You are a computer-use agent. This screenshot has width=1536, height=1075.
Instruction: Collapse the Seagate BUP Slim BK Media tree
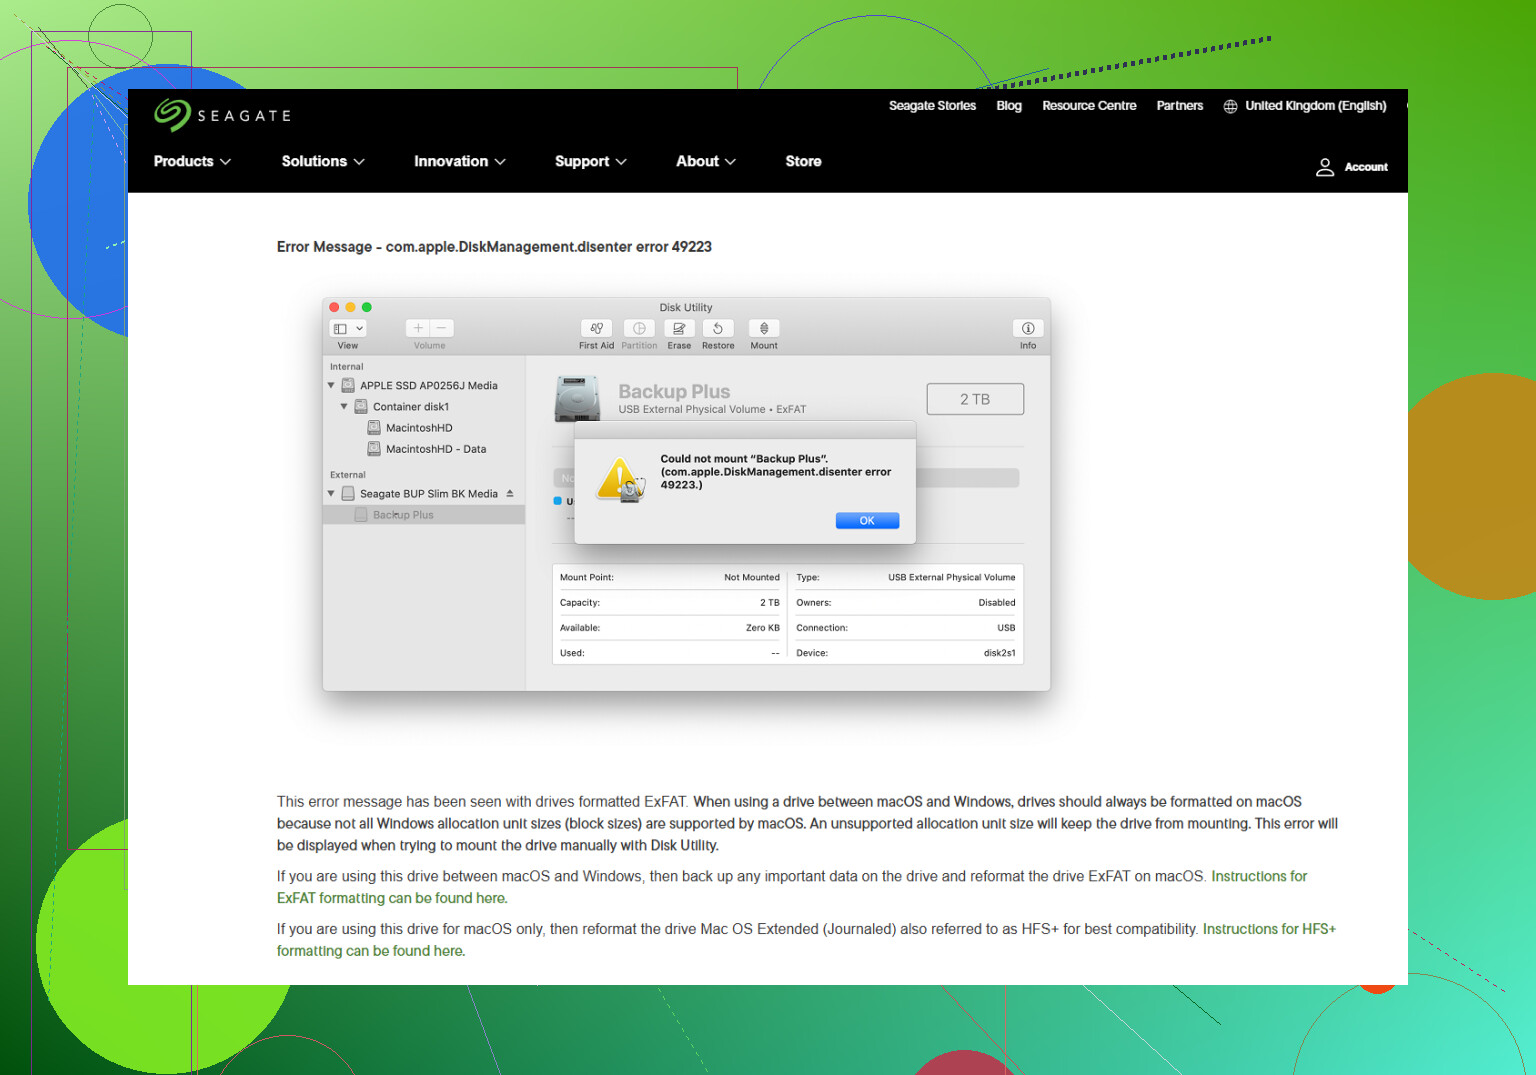331,493
